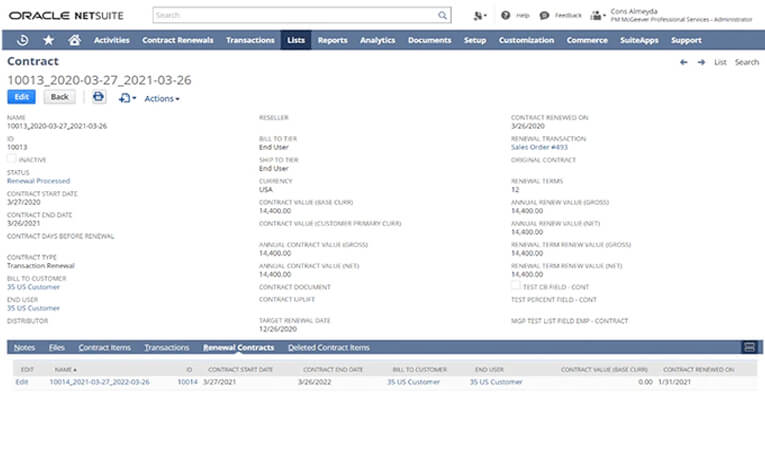This screenshot has width=765, height=450.
Task: Click inside the global Search field
Action: pos(295,16)
